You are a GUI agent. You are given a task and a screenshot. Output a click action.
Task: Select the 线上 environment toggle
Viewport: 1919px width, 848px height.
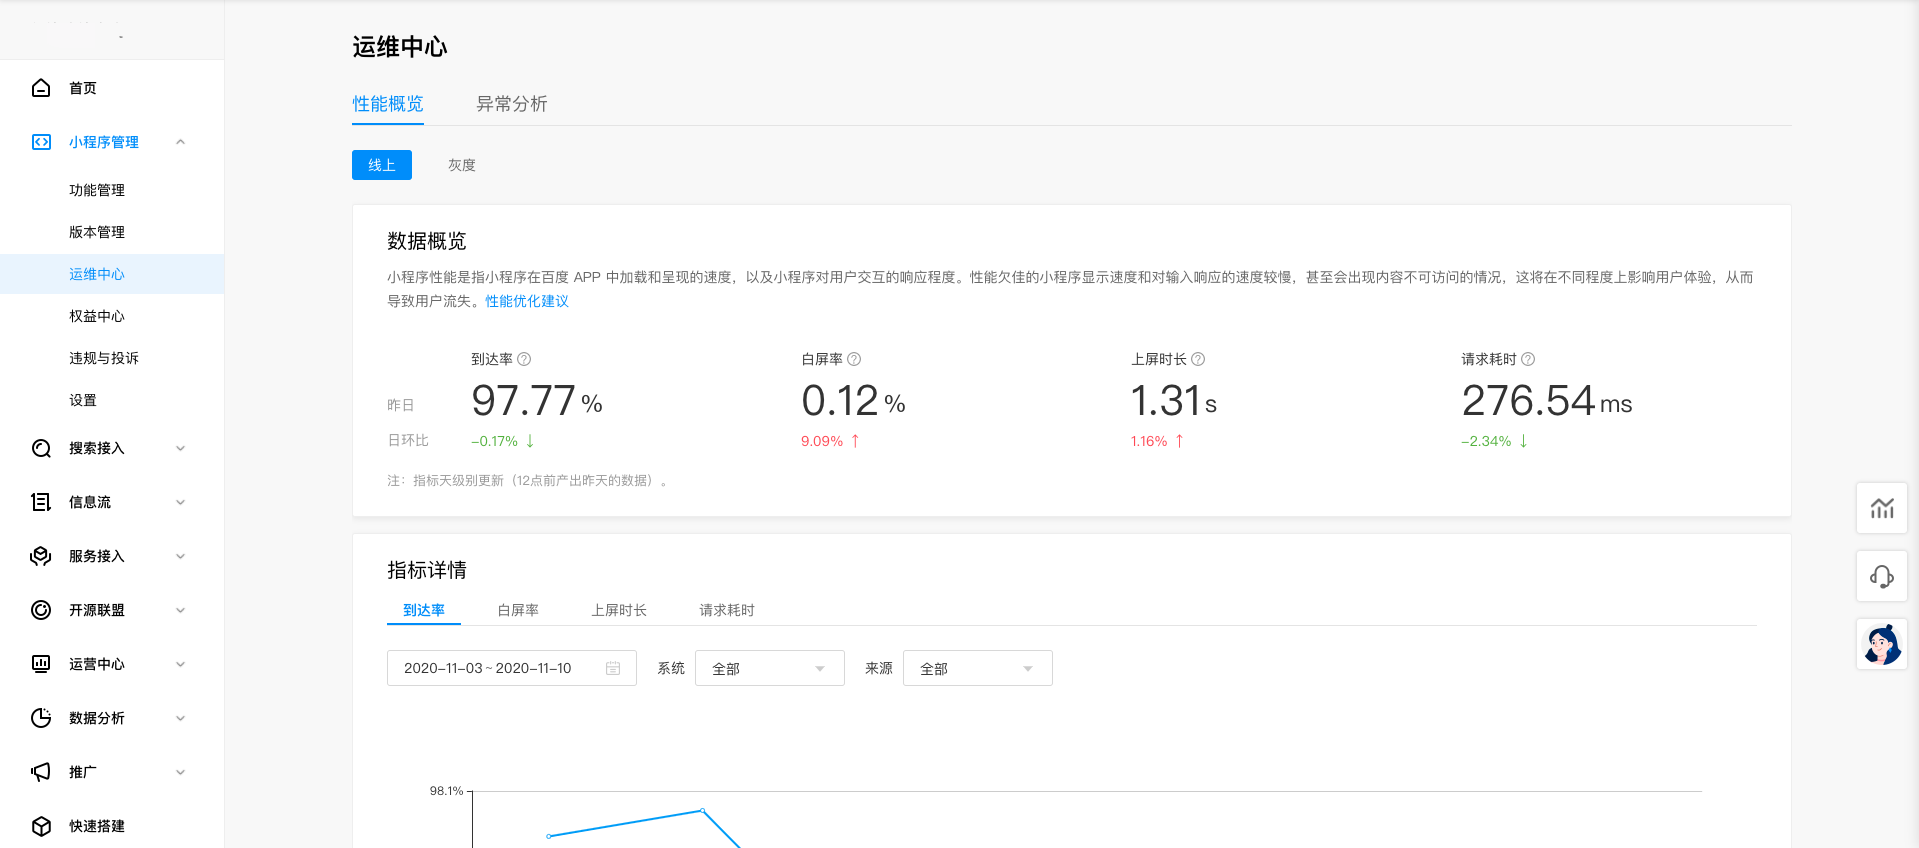[x=382, y=165]
